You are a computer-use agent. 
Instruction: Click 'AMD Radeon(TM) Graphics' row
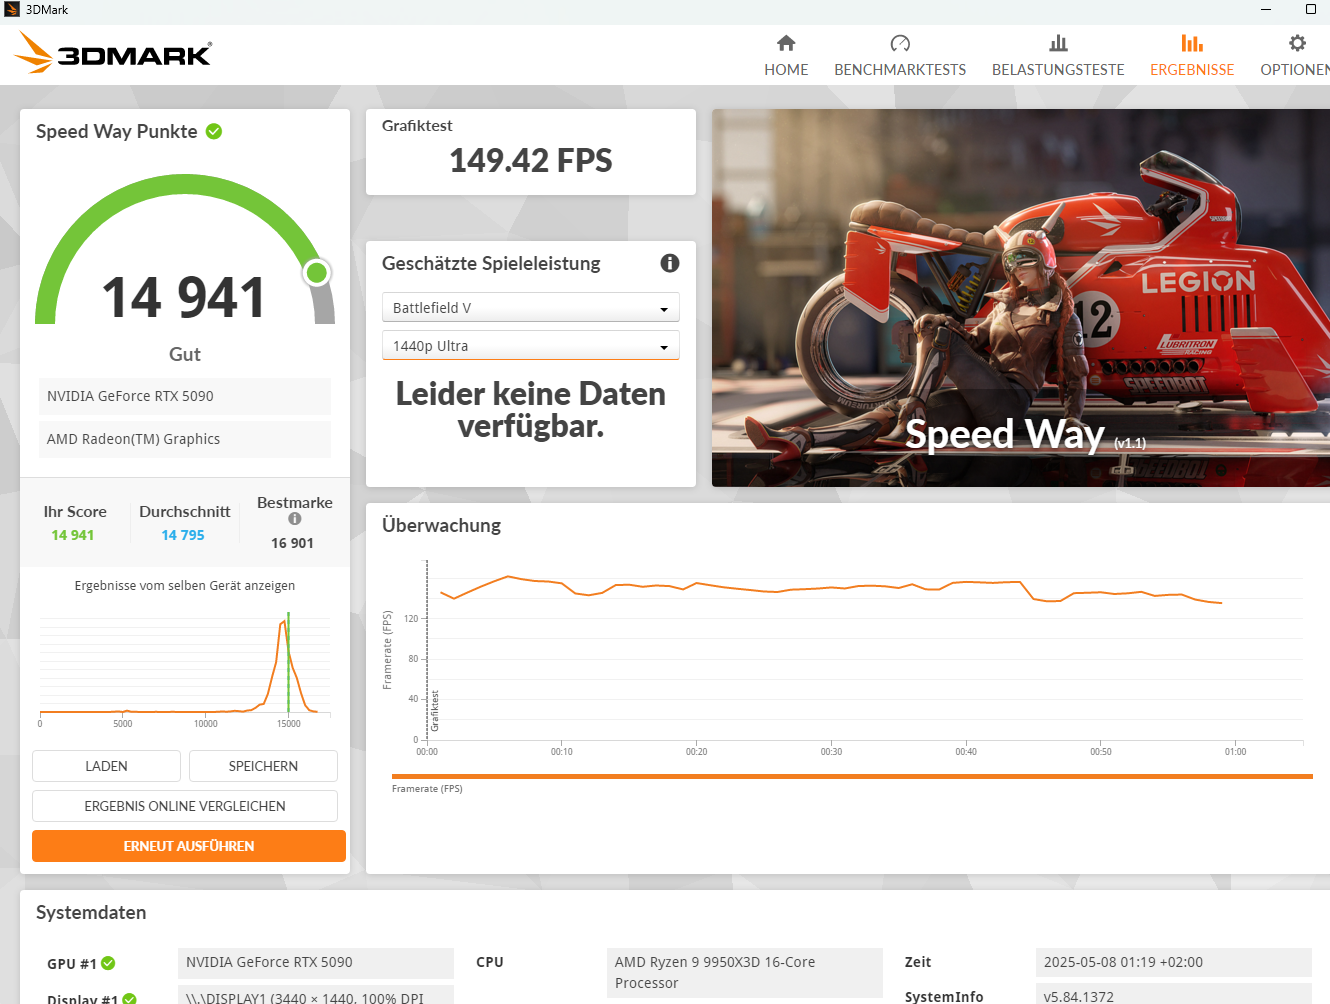coord(185,439)
